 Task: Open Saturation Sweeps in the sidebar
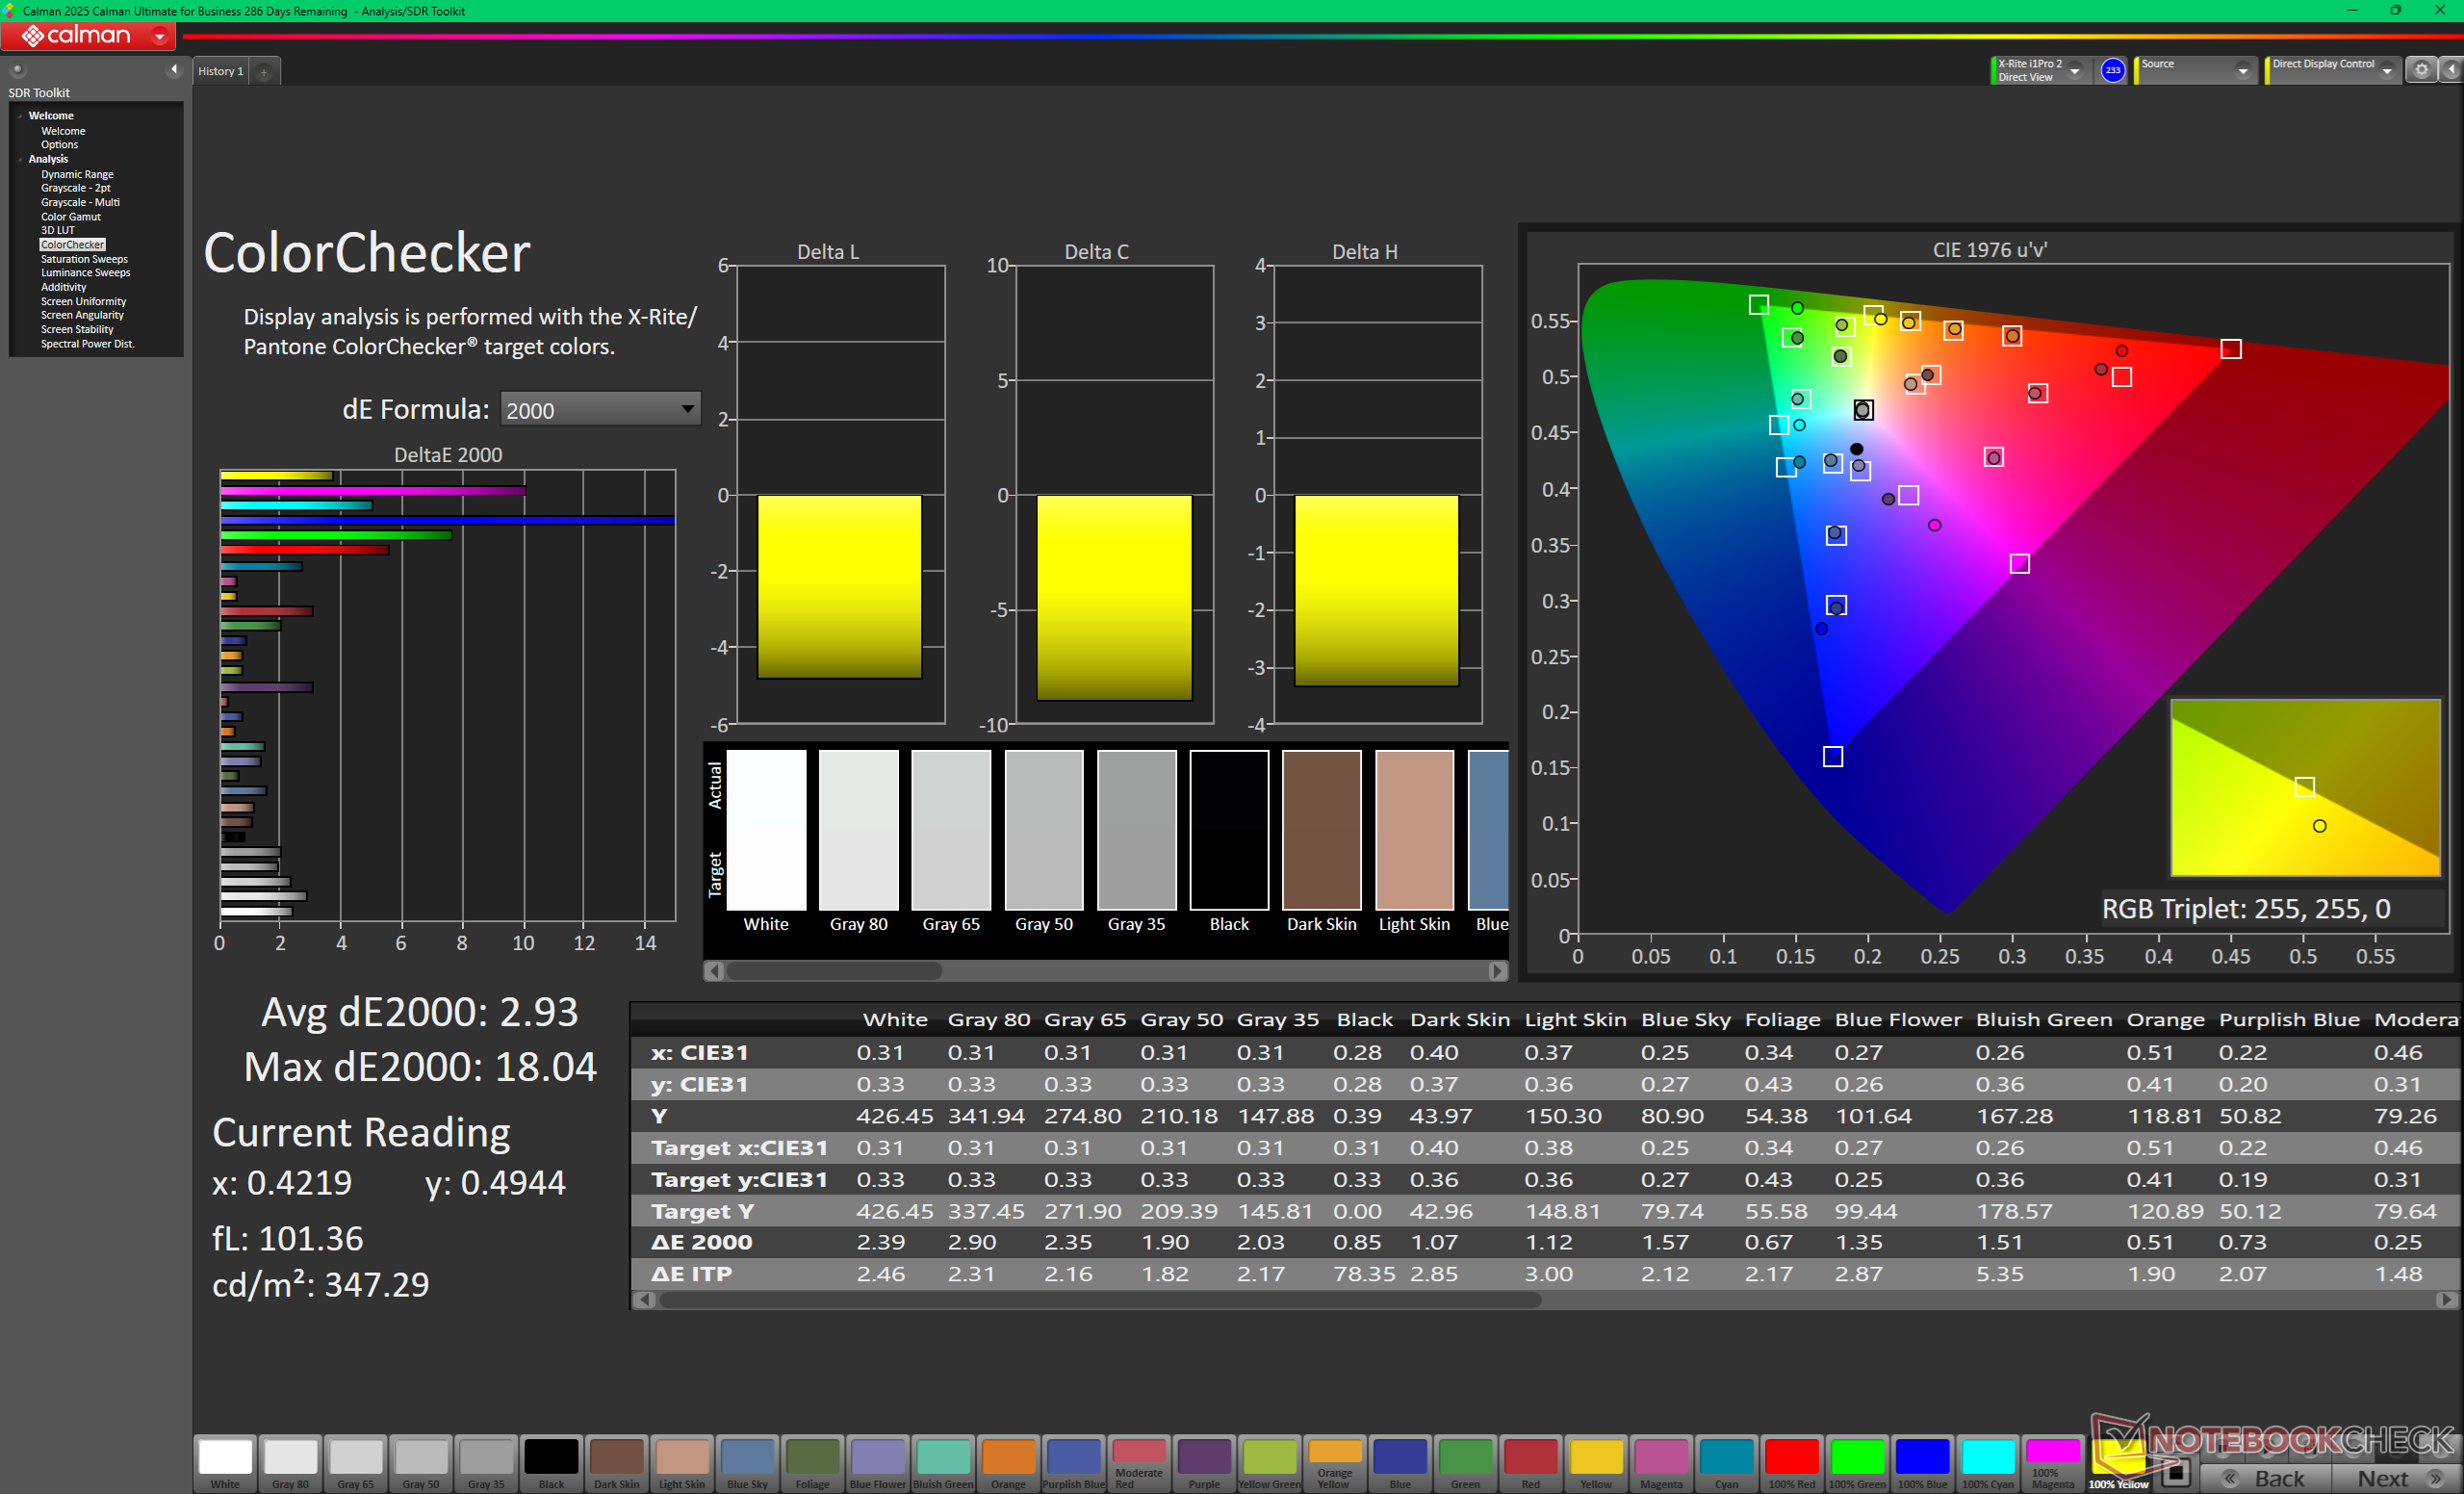[x=84, y=259]
